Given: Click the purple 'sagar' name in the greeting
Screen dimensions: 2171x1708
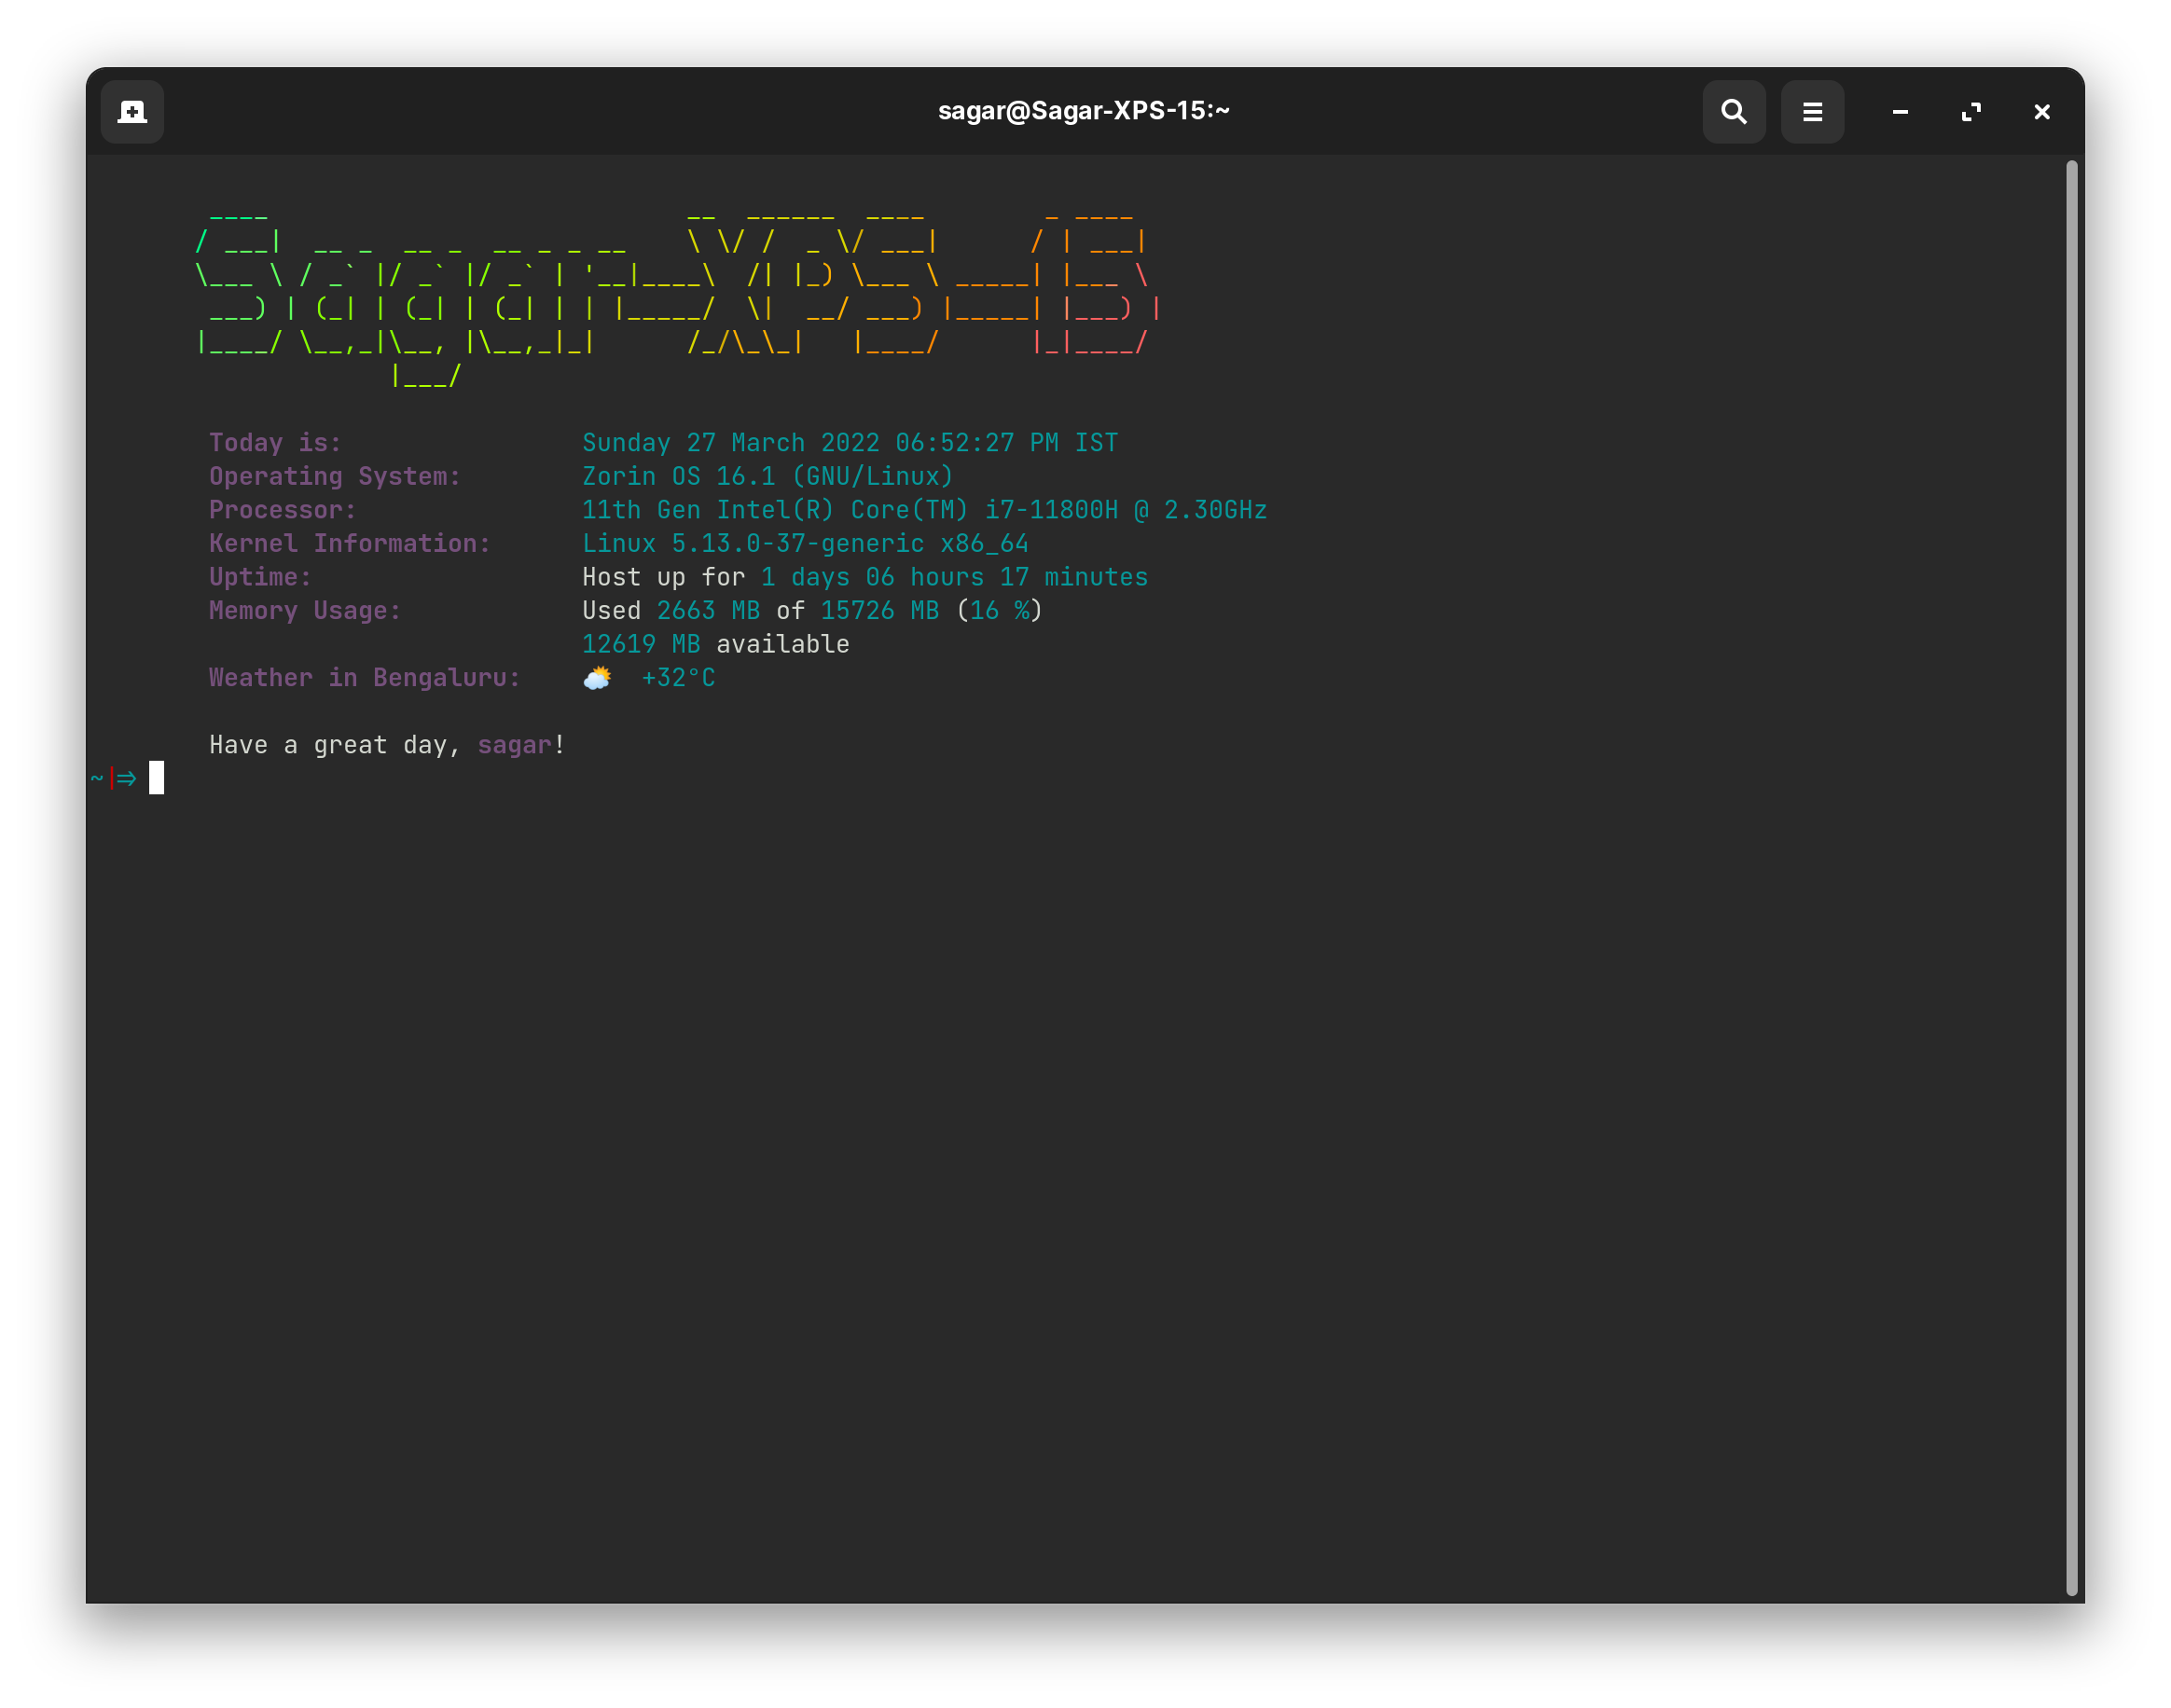Looking at the screenshot, I should pos(514,745).
